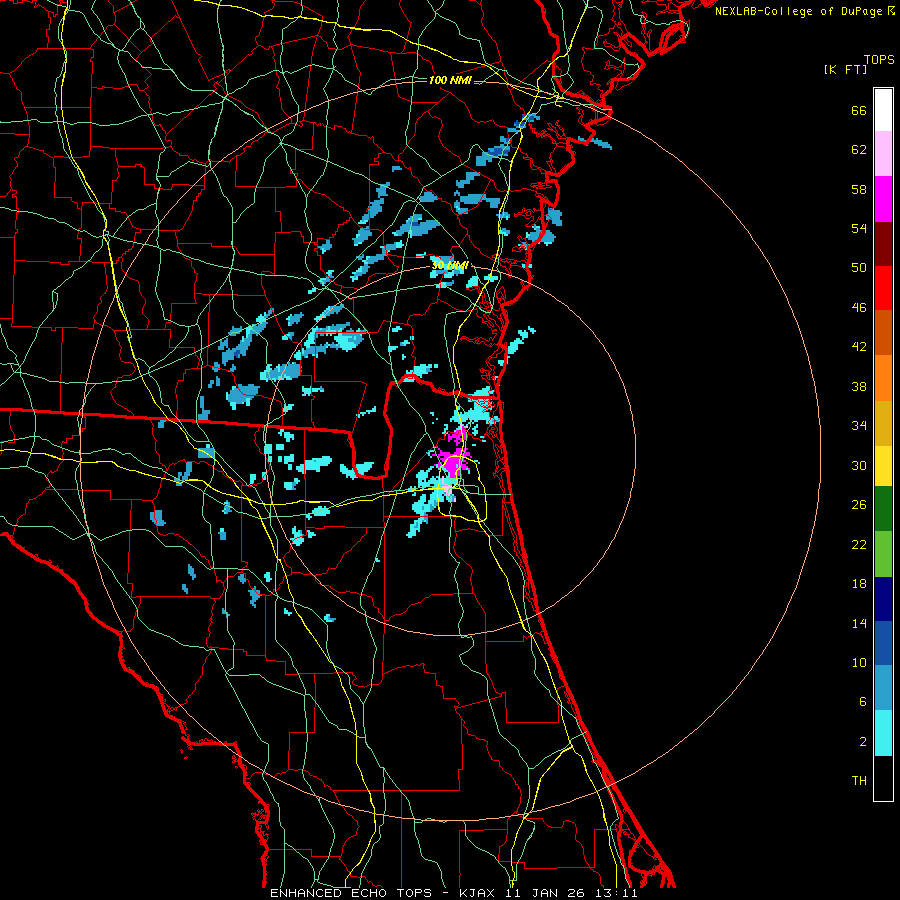Click the medium blue legend swatch

pos(883,643)
